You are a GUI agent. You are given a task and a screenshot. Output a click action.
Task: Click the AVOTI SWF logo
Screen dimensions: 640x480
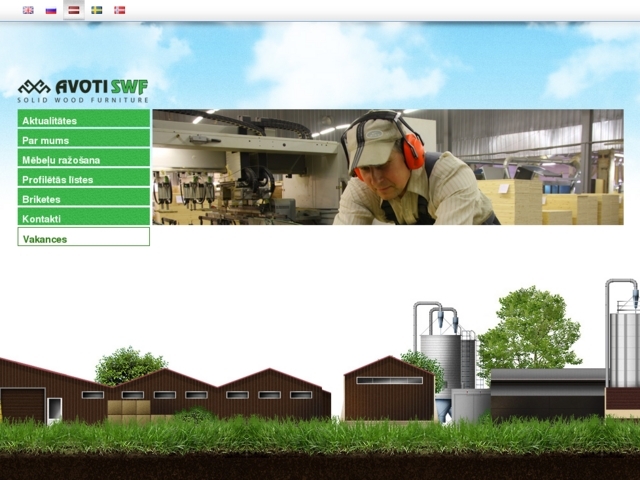pyautogui.click(x=83, y=86)
